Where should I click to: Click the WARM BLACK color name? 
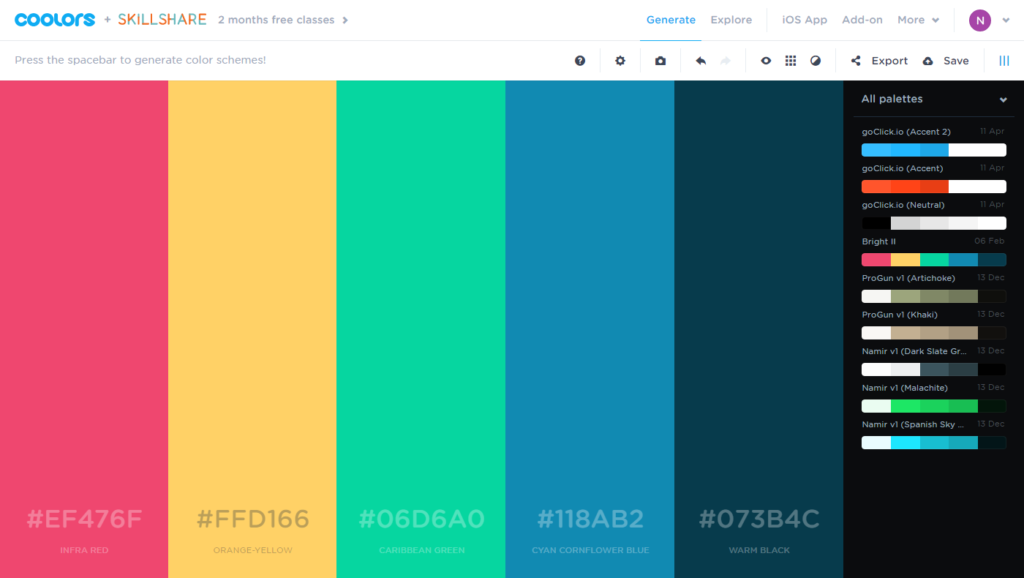click(759, 550)
